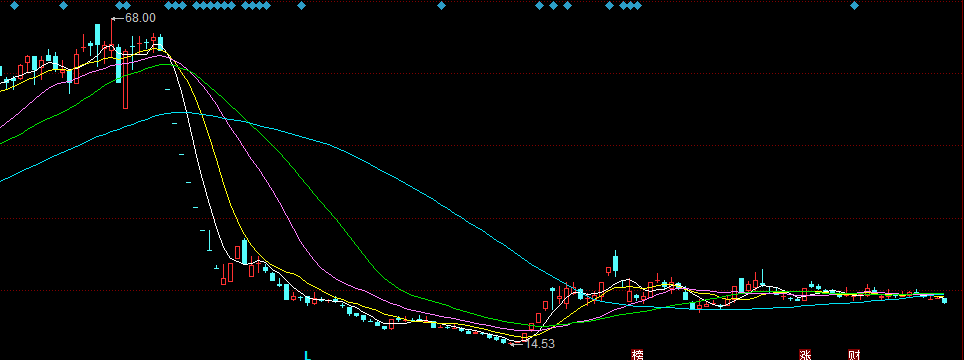Select the red candle topped by the 68.00 arrow
964x360 pixels.
click(112, 34)
